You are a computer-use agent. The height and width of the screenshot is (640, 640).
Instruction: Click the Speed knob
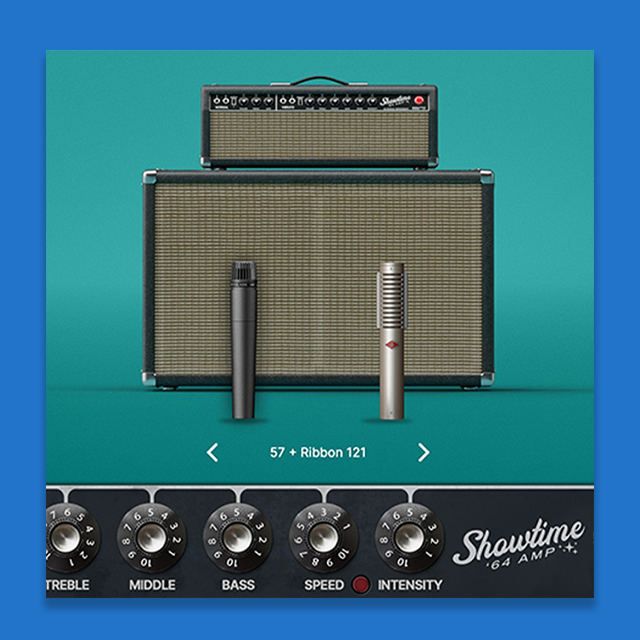[x=322, y=535]
